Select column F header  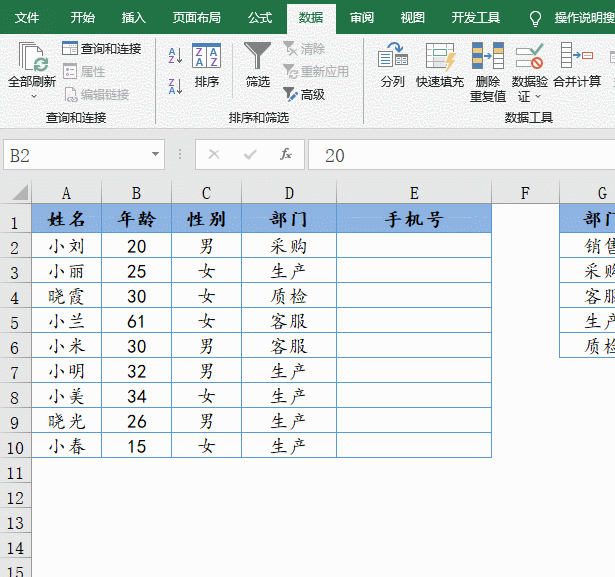pyautogui.click(x=525, y=193)
